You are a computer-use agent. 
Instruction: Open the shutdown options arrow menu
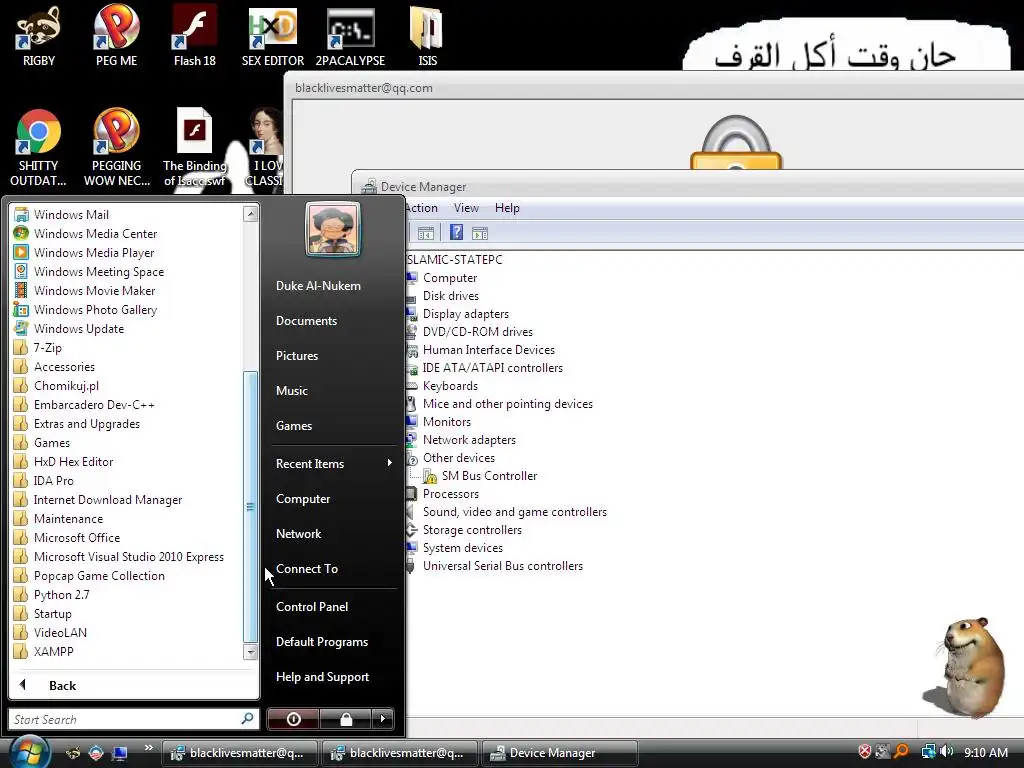[x=383, y=719]
